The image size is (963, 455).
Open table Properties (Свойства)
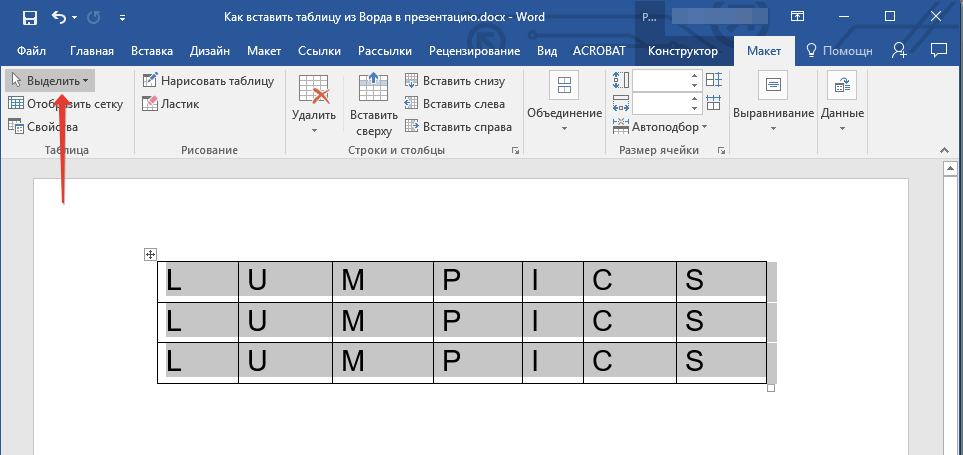tap(43, 126)
